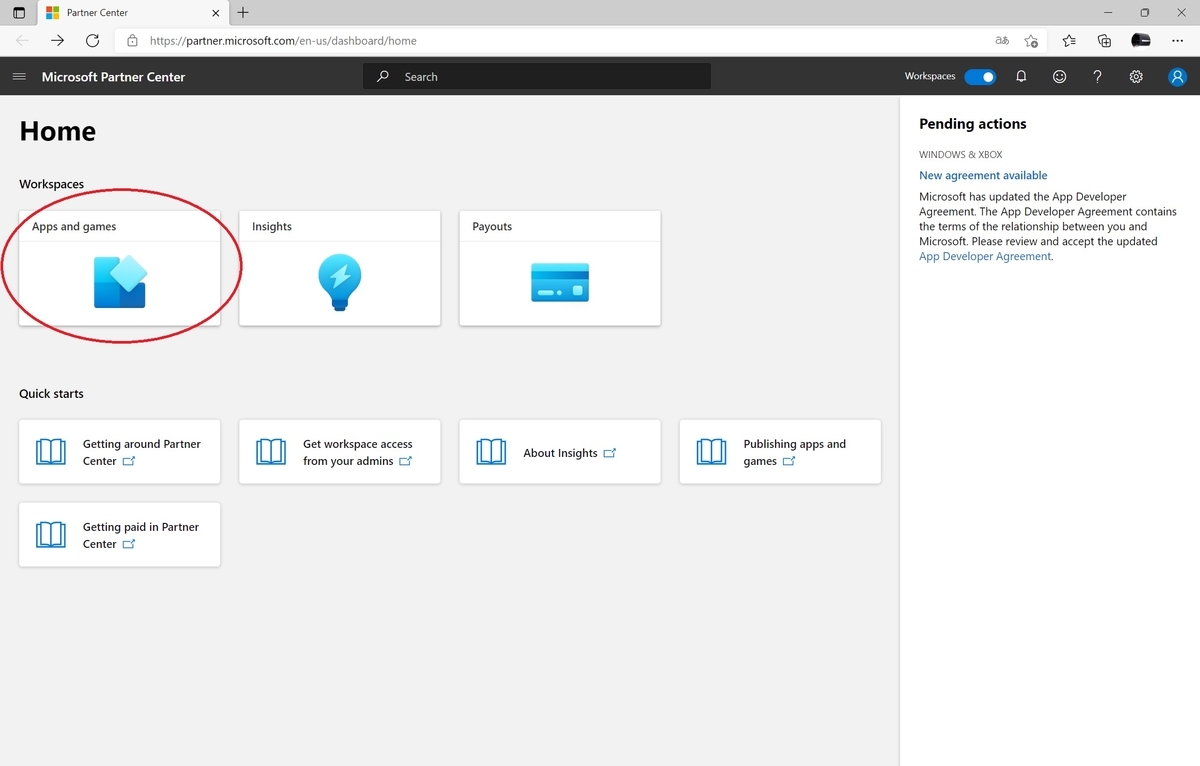Open the account profile avatar

point(1177,77)
